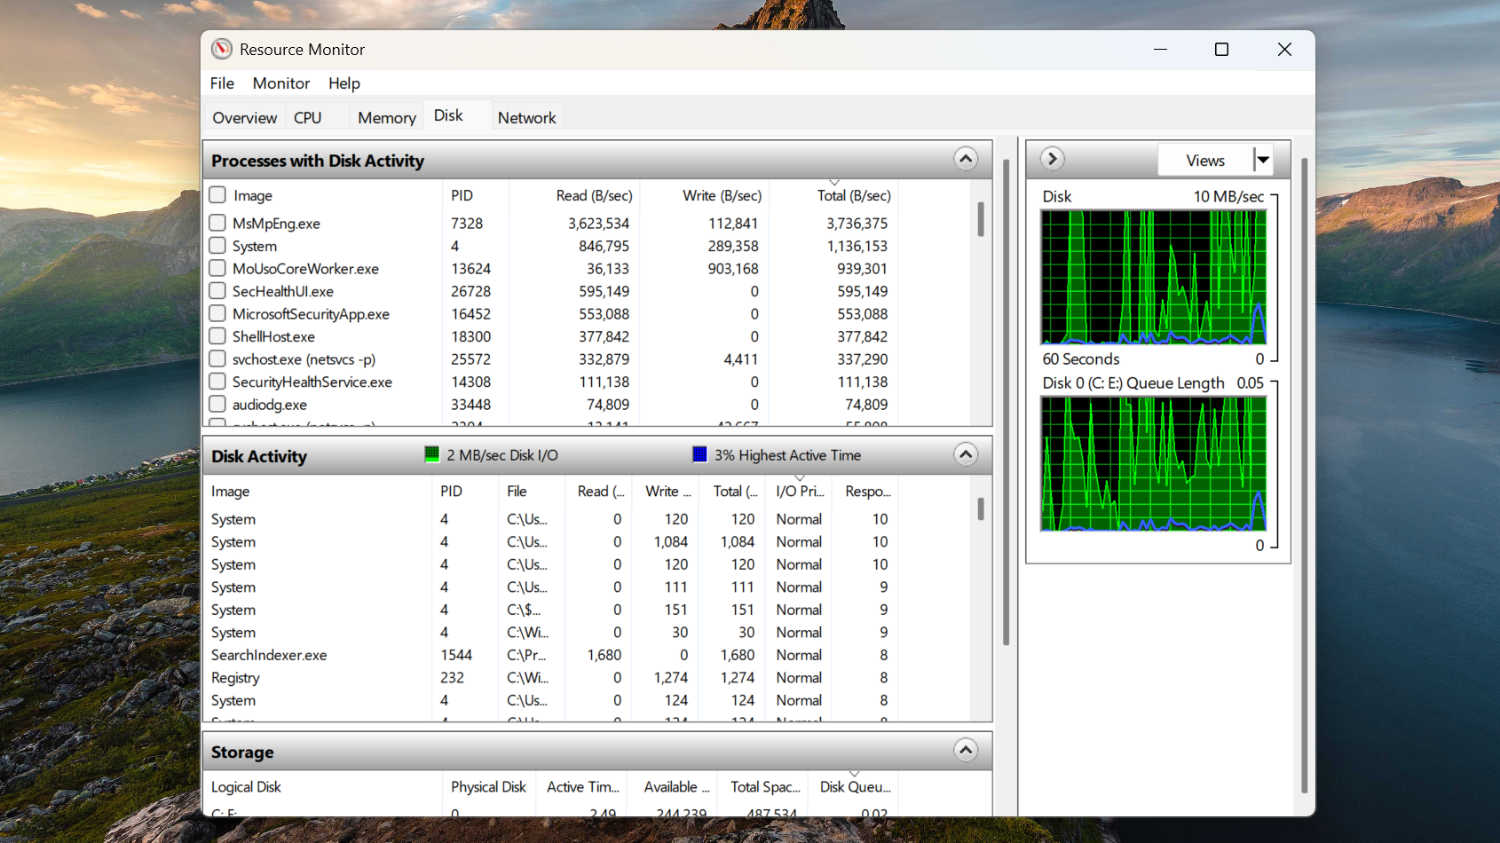Select all processes via Image header checkbox

click(x=217, y=195)
